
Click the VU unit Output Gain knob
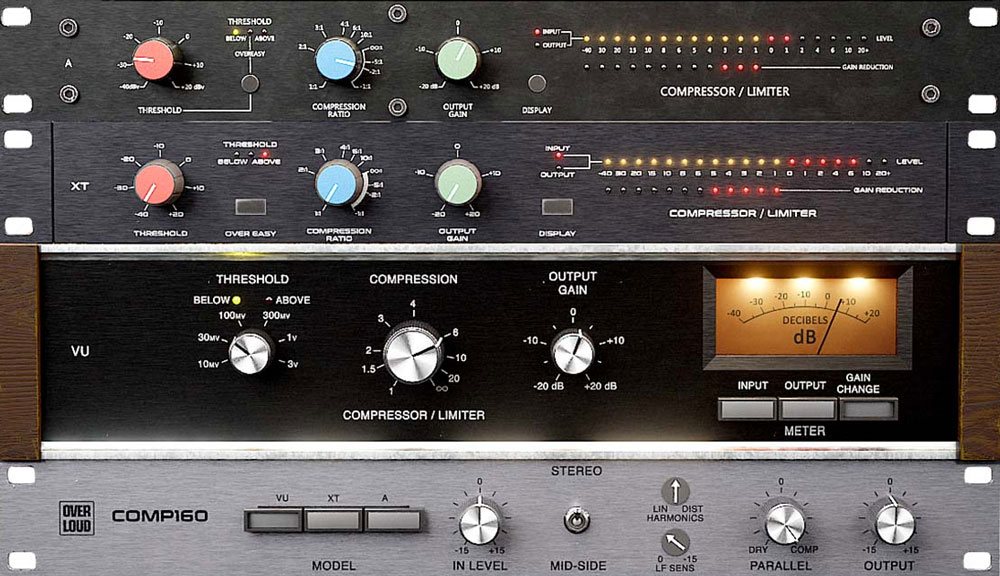572,350
